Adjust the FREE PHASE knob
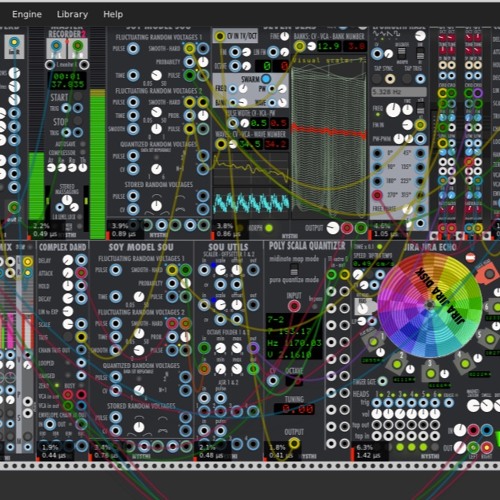 (407, 209)
